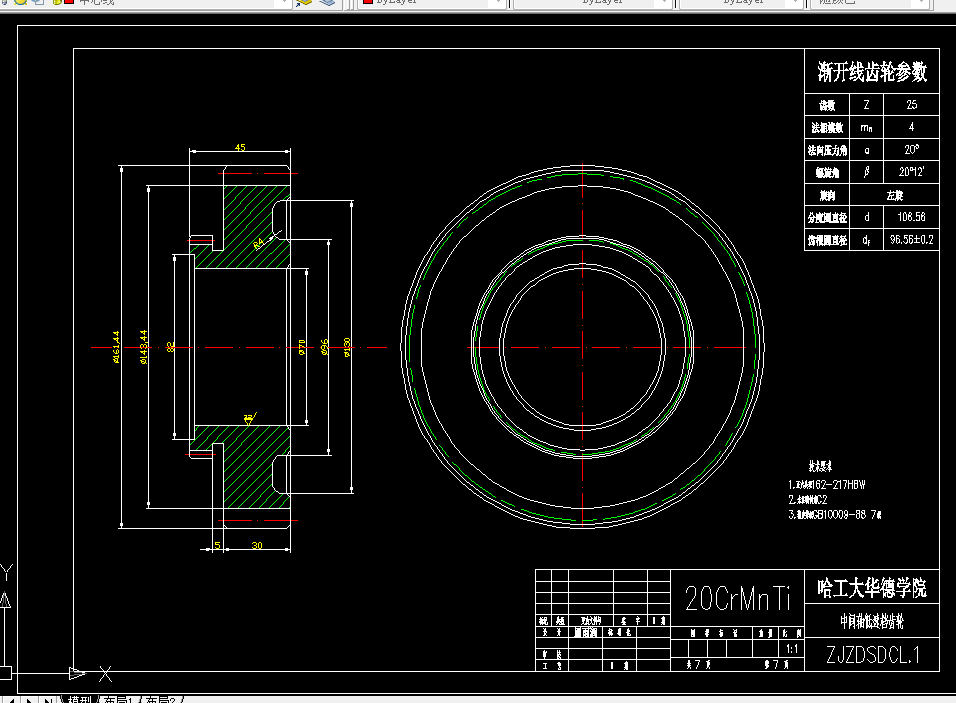Select the tooth count value 25
Image resolution: width=956 pixels, height=703 pixels.
[x=911, y=105]
